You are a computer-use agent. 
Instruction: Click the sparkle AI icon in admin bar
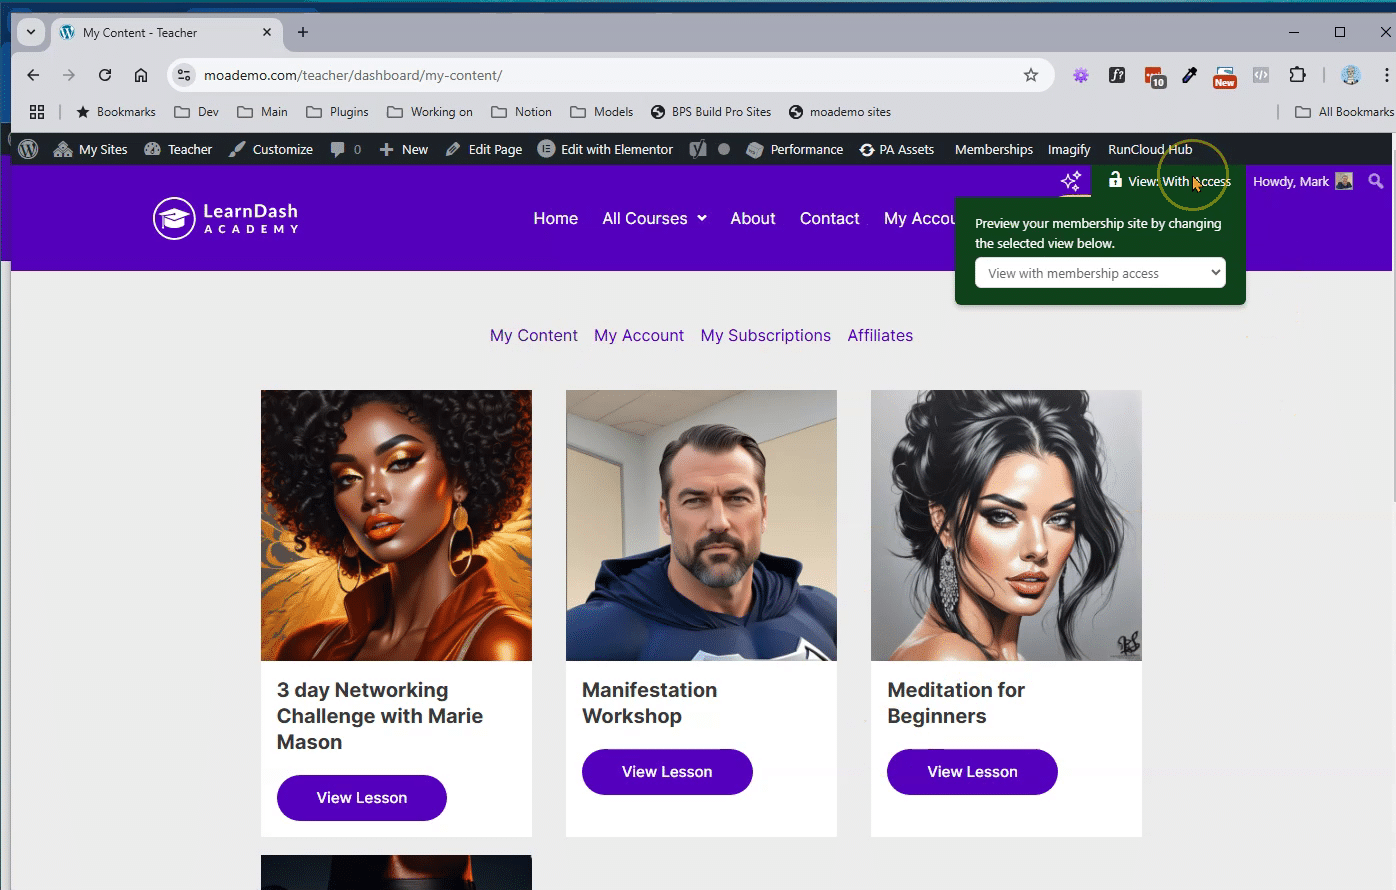(1071, 181)
